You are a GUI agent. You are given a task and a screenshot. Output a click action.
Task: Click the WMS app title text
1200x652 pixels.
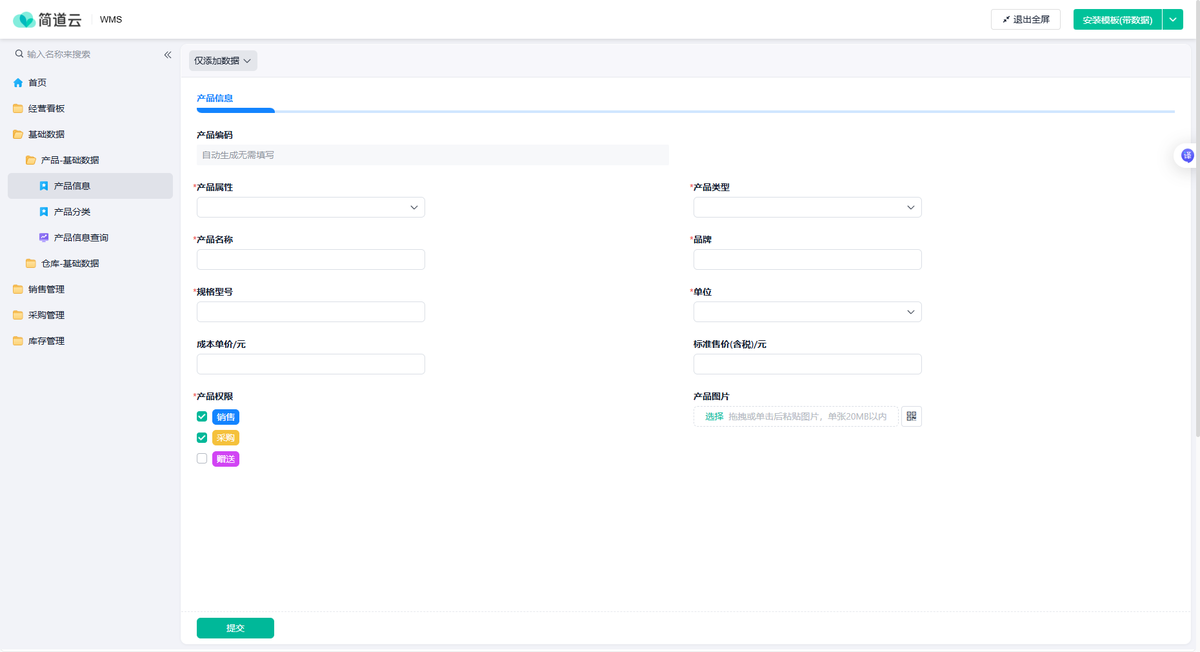(x=111, y=19)
